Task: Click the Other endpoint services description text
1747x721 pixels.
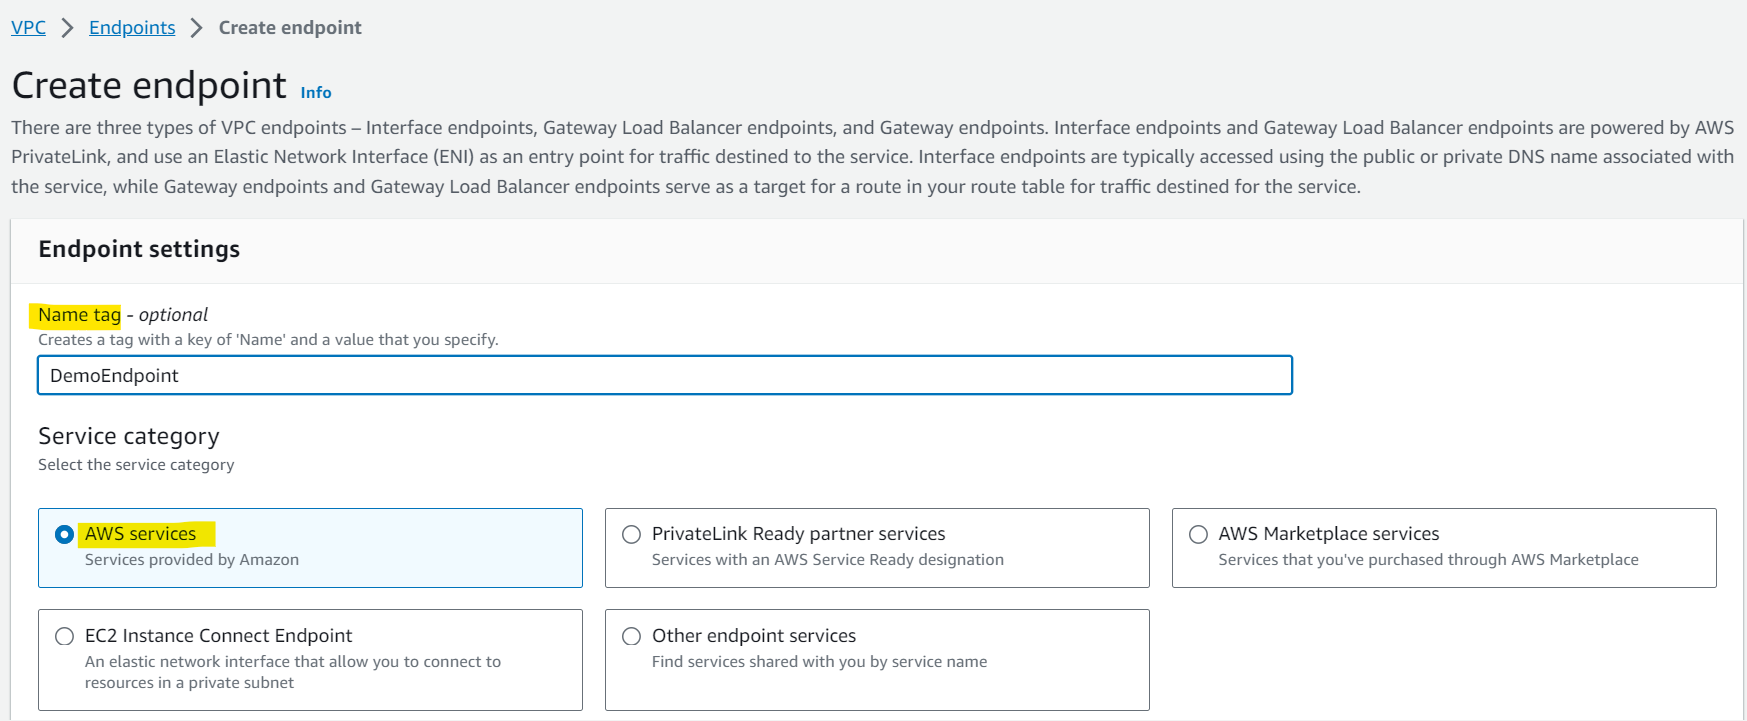Action: (819, 662)
